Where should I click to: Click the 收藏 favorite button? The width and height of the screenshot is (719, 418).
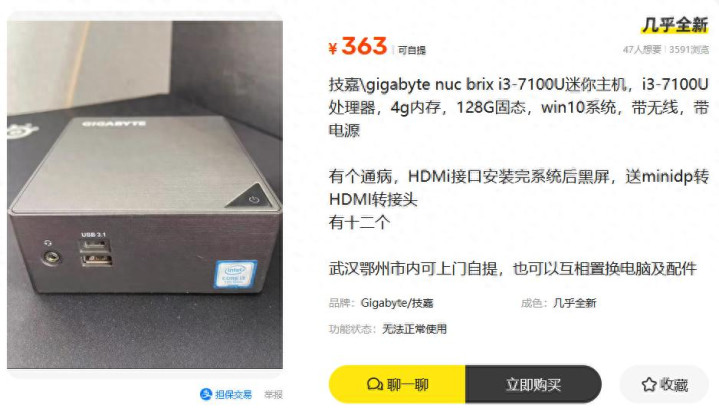664,385
